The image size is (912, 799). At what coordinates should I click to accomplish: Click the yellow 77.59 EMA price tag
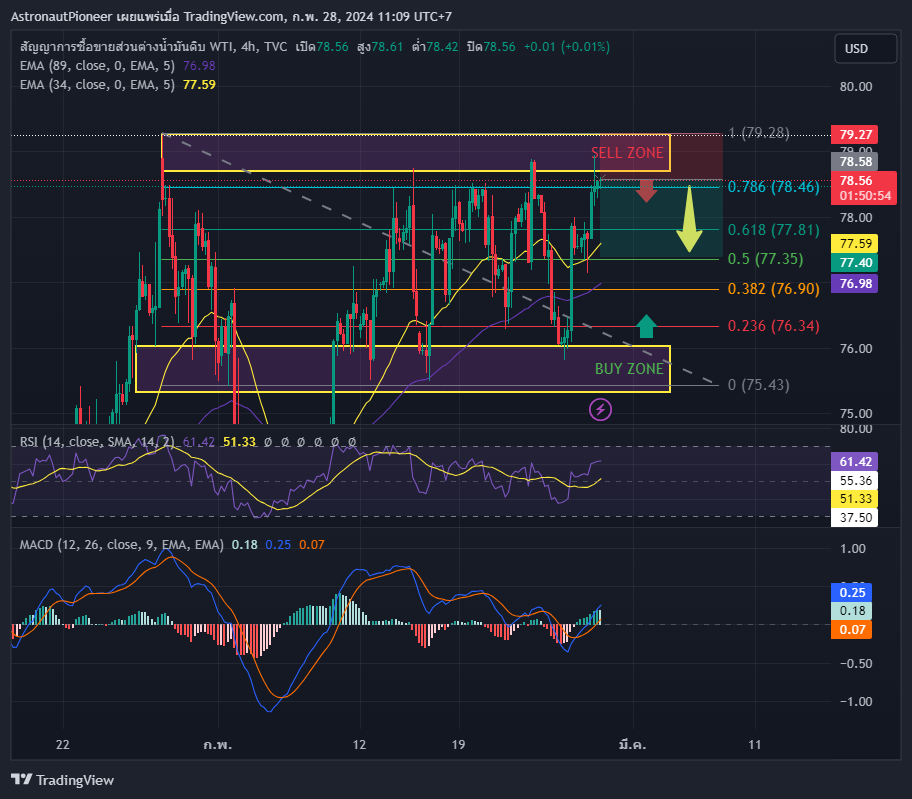coord(855,244)
